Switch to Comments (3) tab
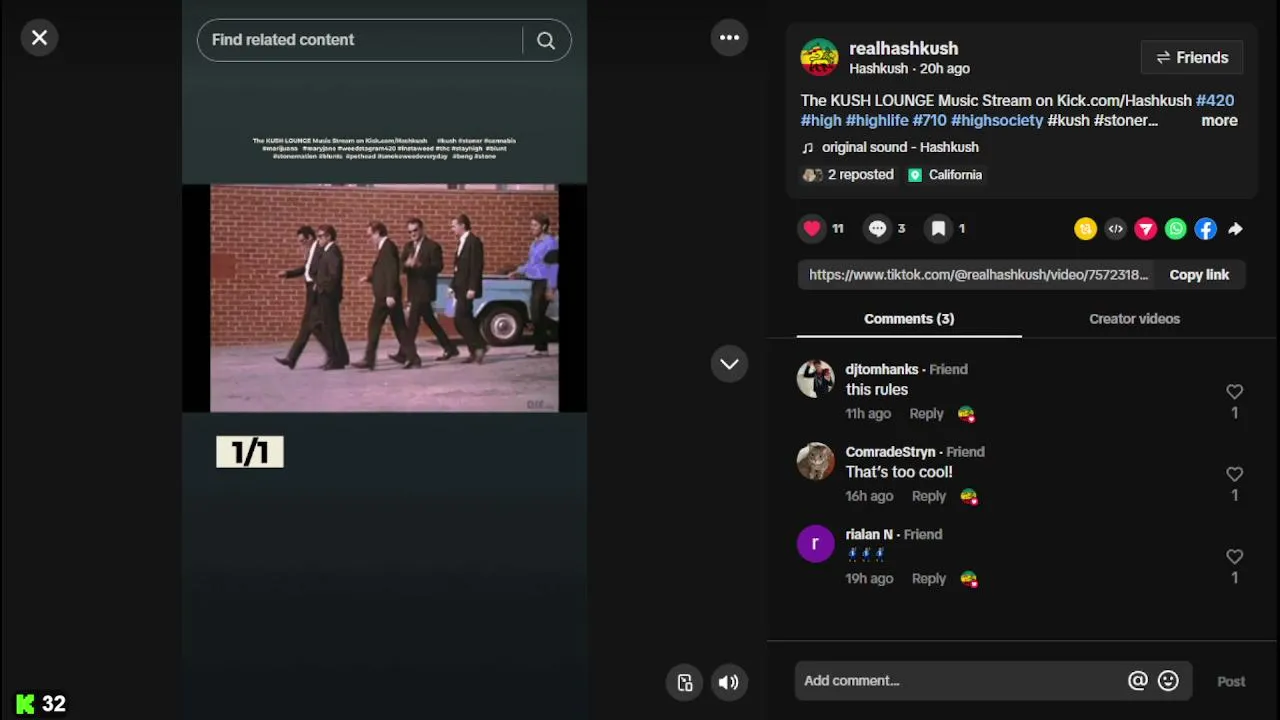This screenshot has width=1280, height=720. (x=909, y=319)
